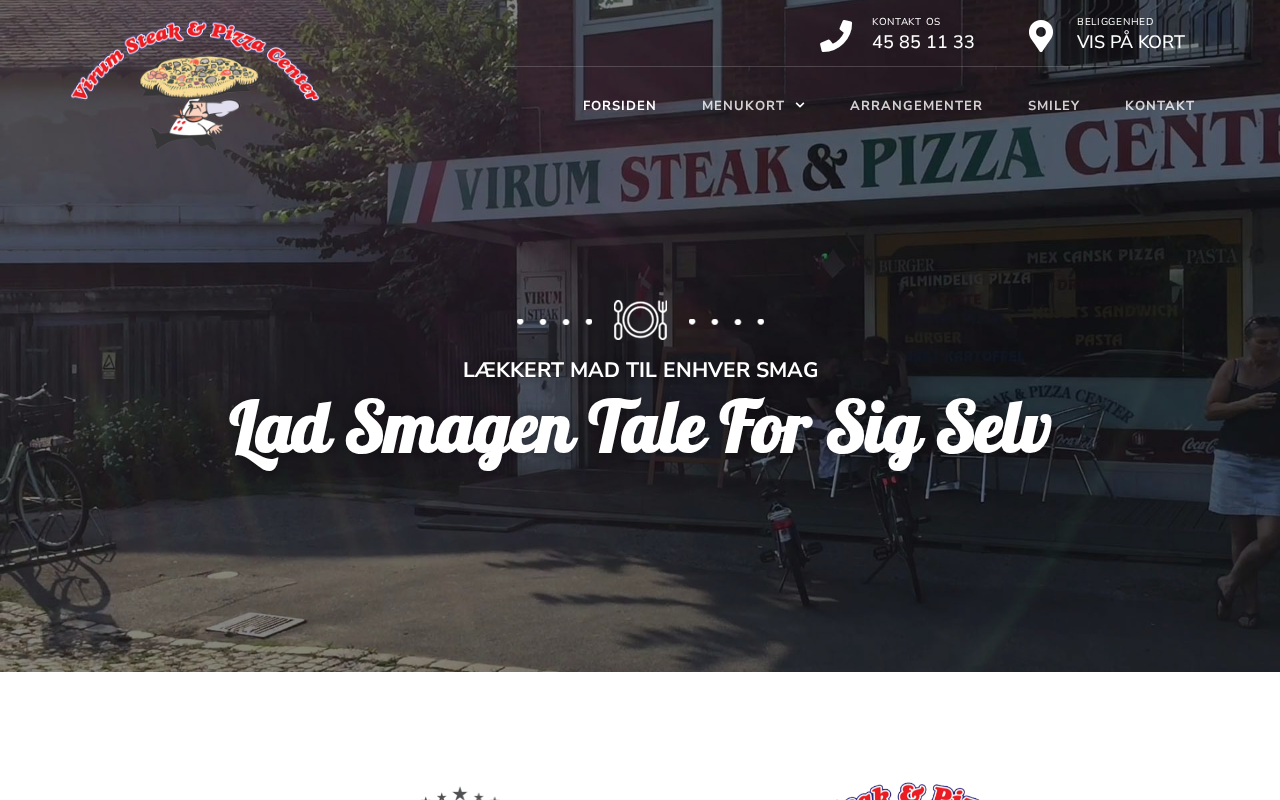Click the dotted divider right of the plate icon

pyautogui.click(x=726, y=322)
